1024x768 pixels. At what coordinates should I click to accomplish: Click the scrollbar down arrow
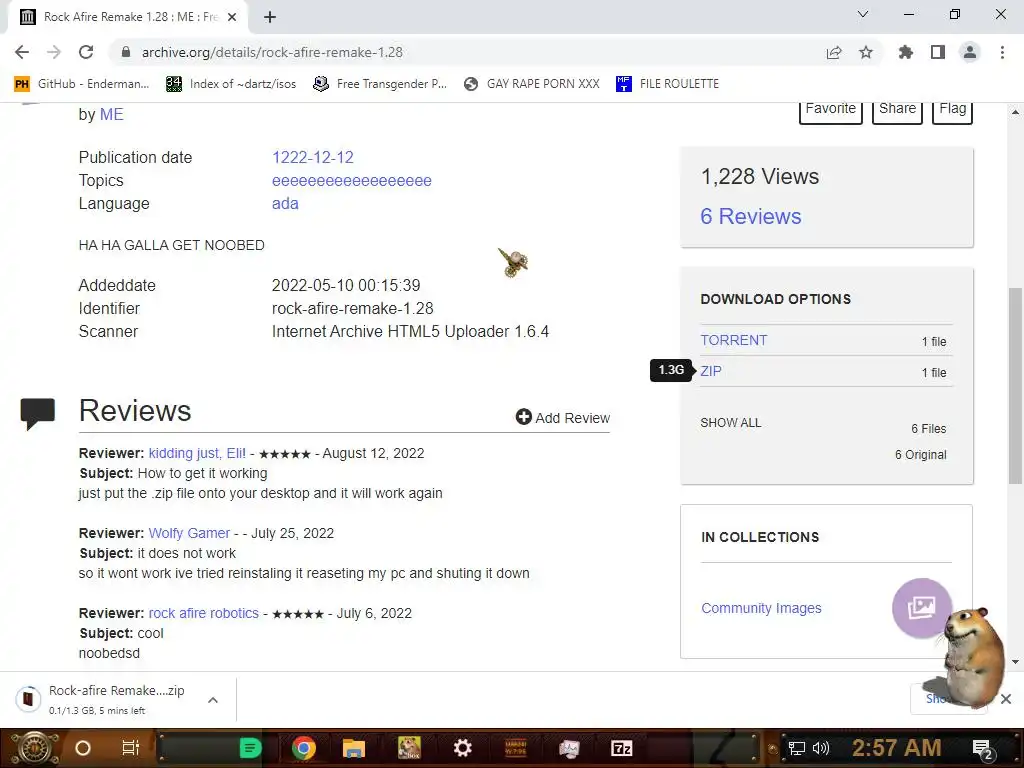click(x=1015, y=662)
